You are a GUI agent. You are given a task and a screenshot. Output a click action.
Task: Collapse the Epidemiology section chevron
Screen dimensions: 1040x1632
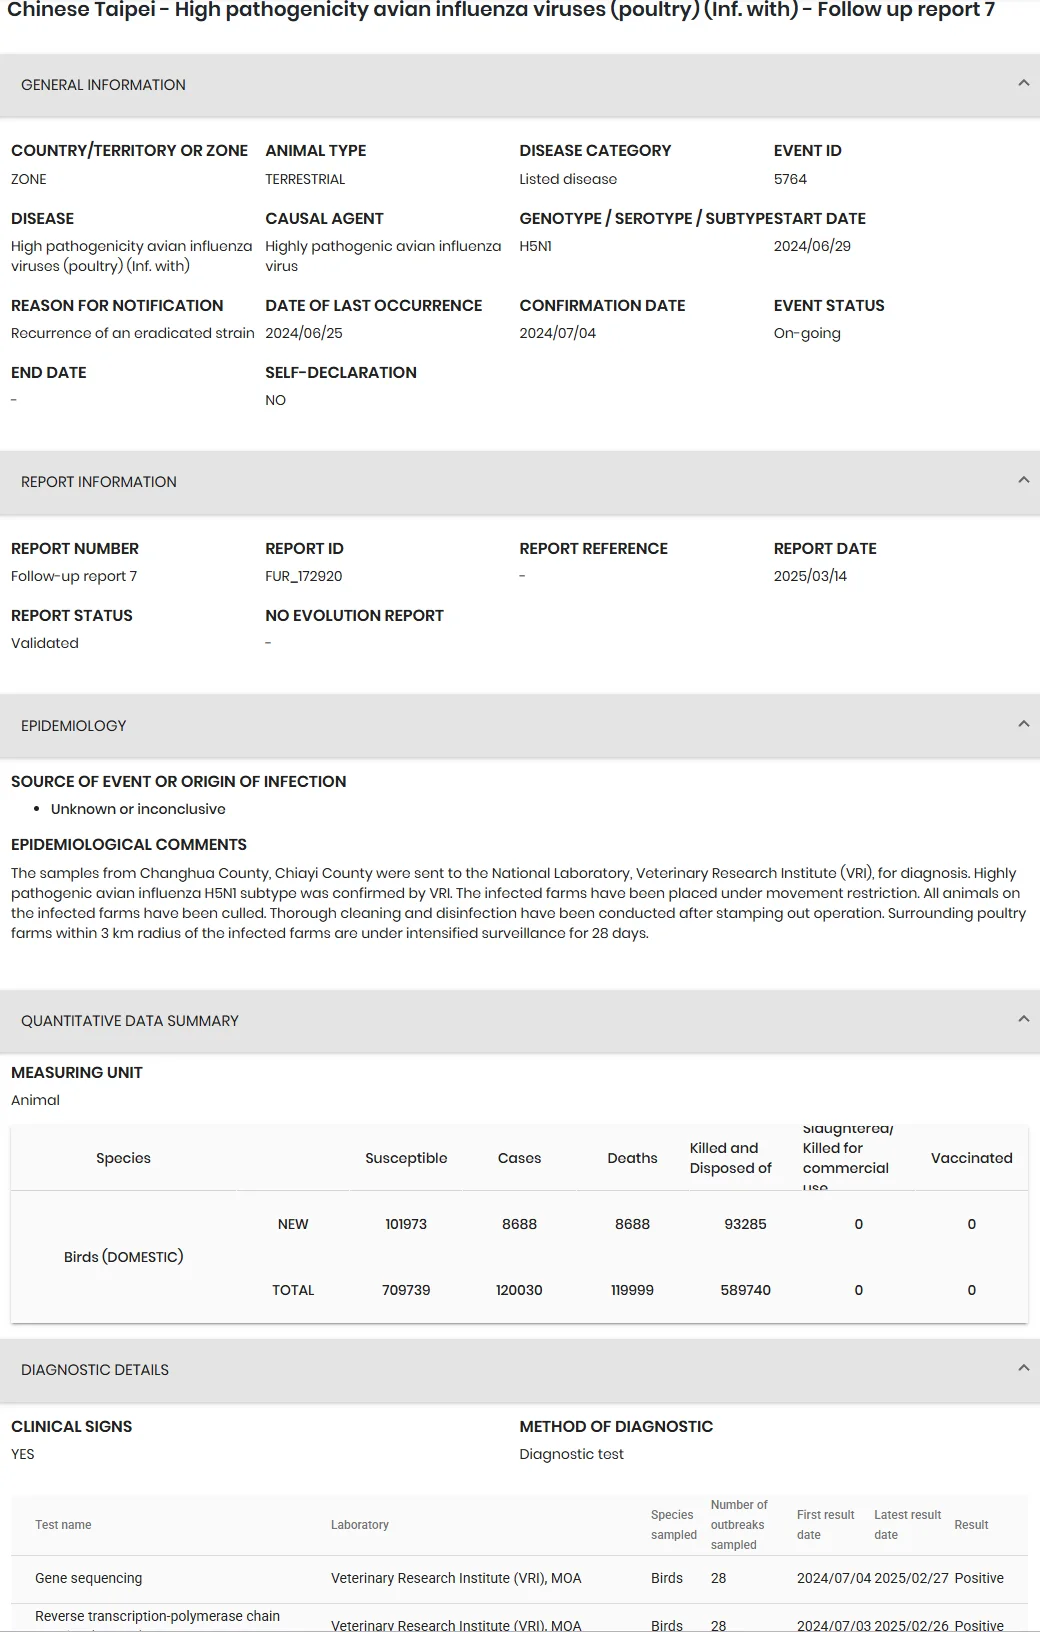tap(1023, 725)
